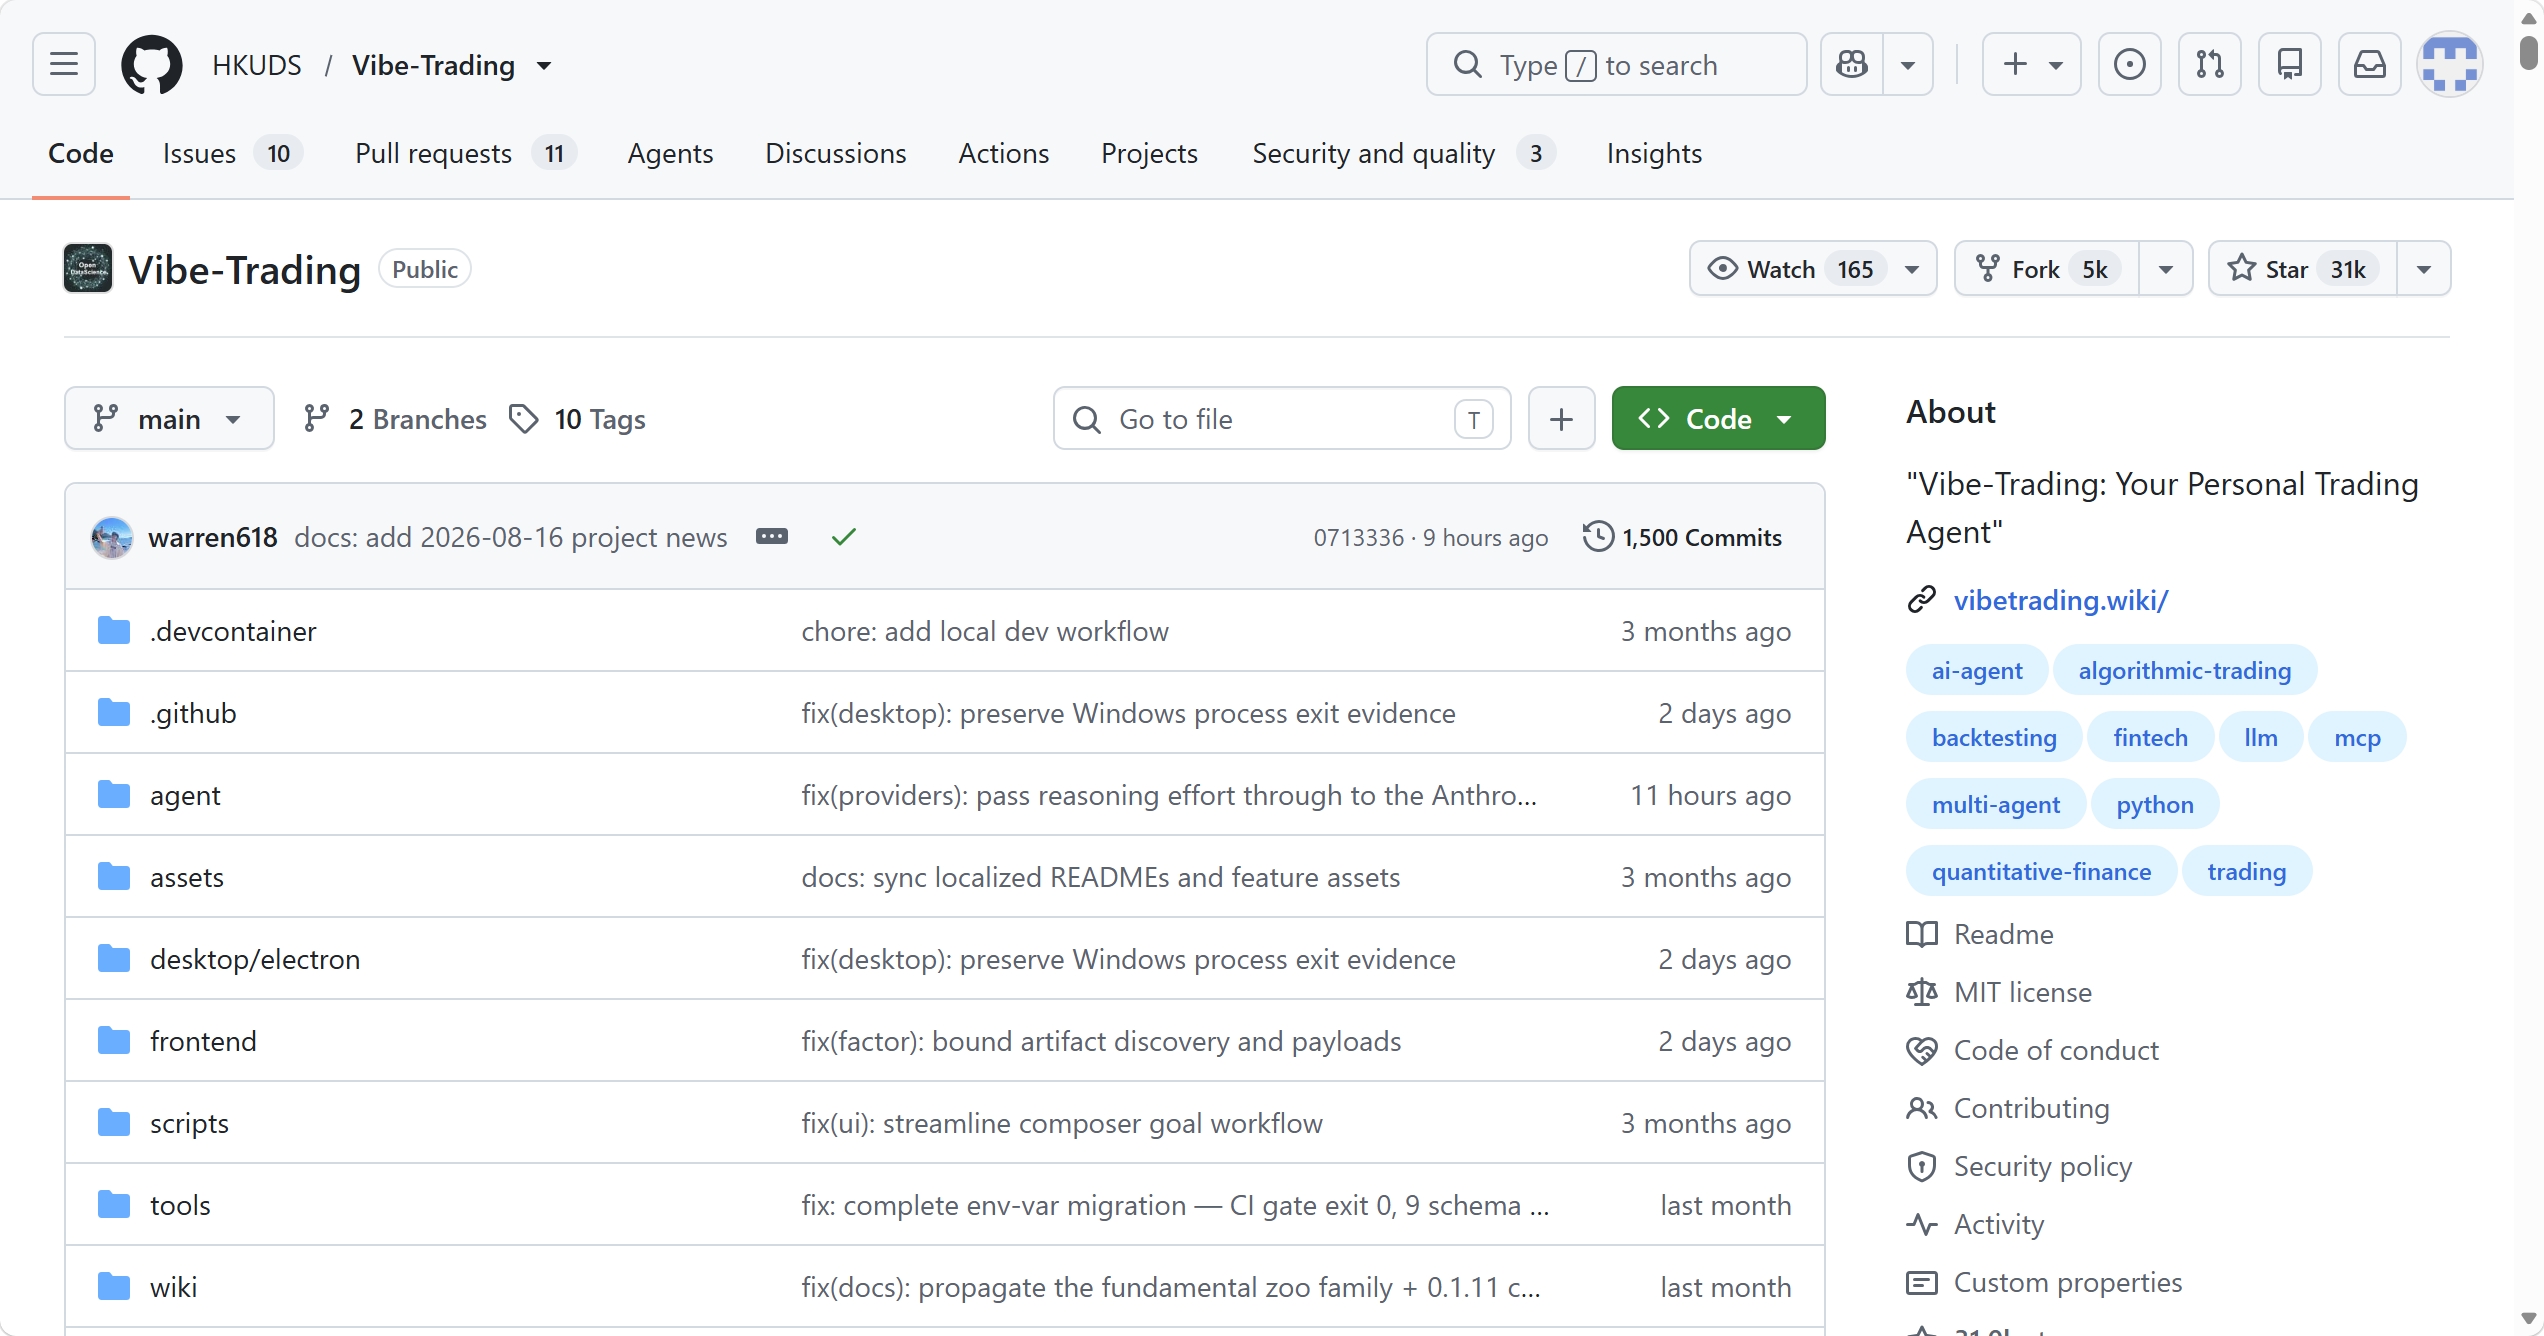Open the HKUDS organization link
The width and height of the screenshot is (2544, 1336).
click(257, 66)
